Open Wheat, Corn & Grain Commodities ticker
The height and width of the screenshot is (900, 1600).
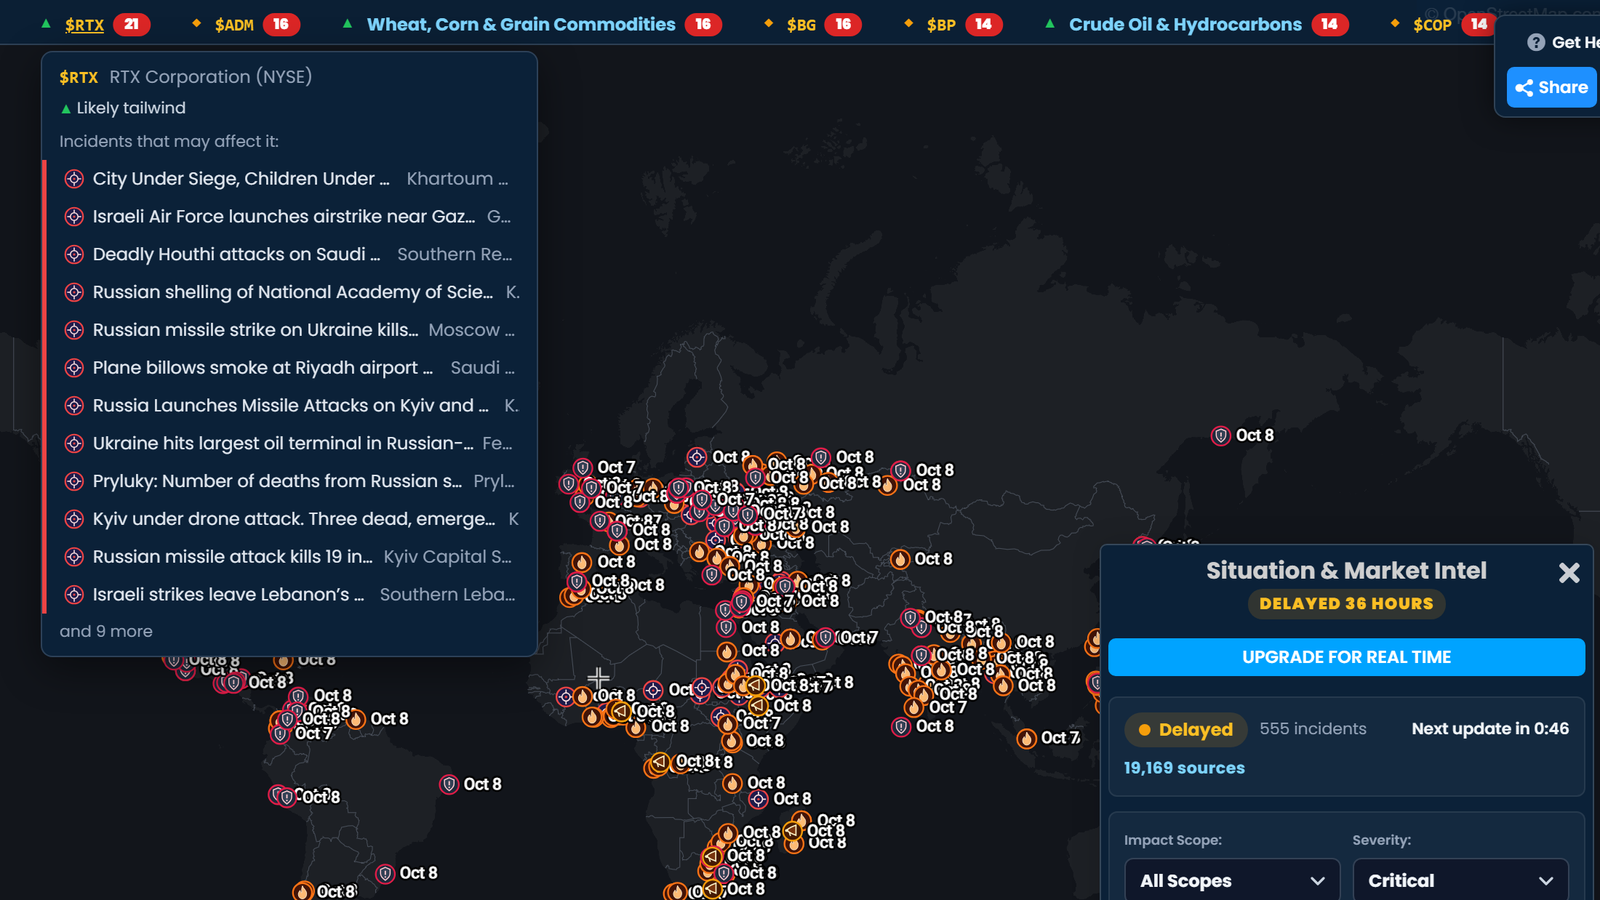pyautogui.click(x=521, y=25)
